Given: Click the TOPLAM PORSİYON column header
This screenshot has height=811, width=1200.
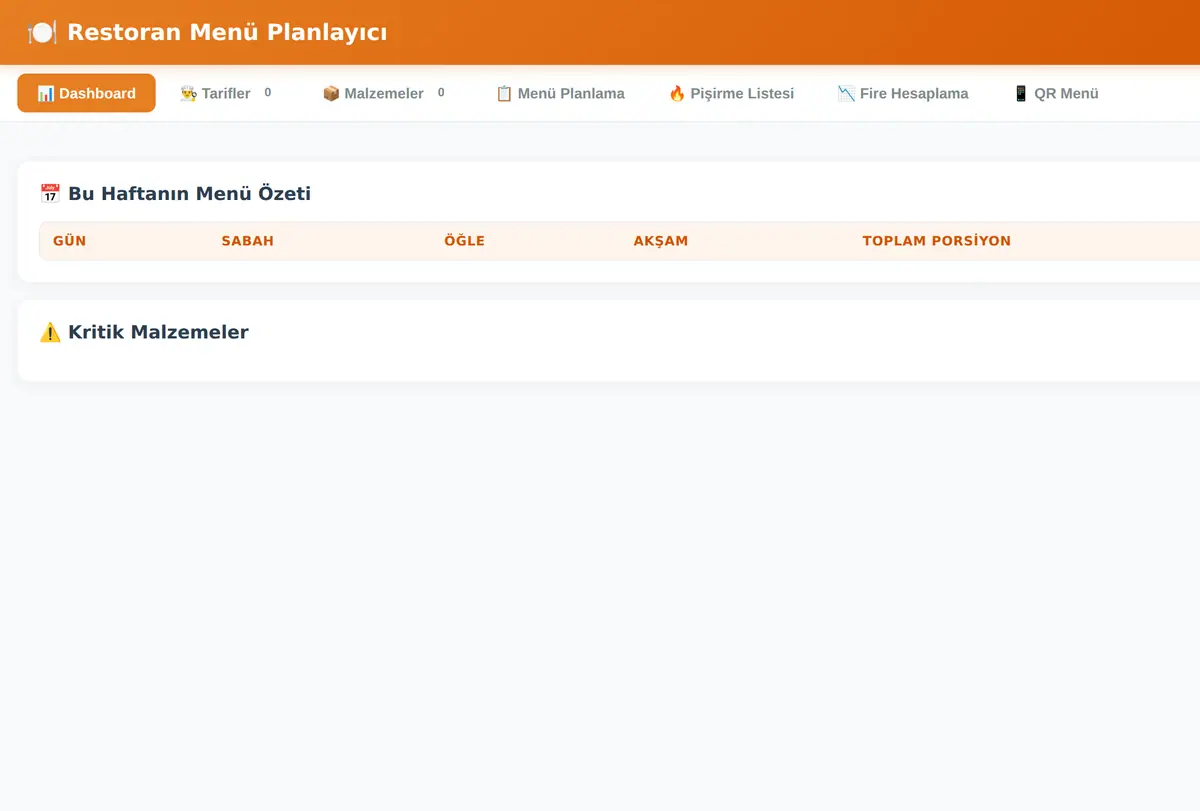Looking at the screenshot, I should tap(936, 241).
